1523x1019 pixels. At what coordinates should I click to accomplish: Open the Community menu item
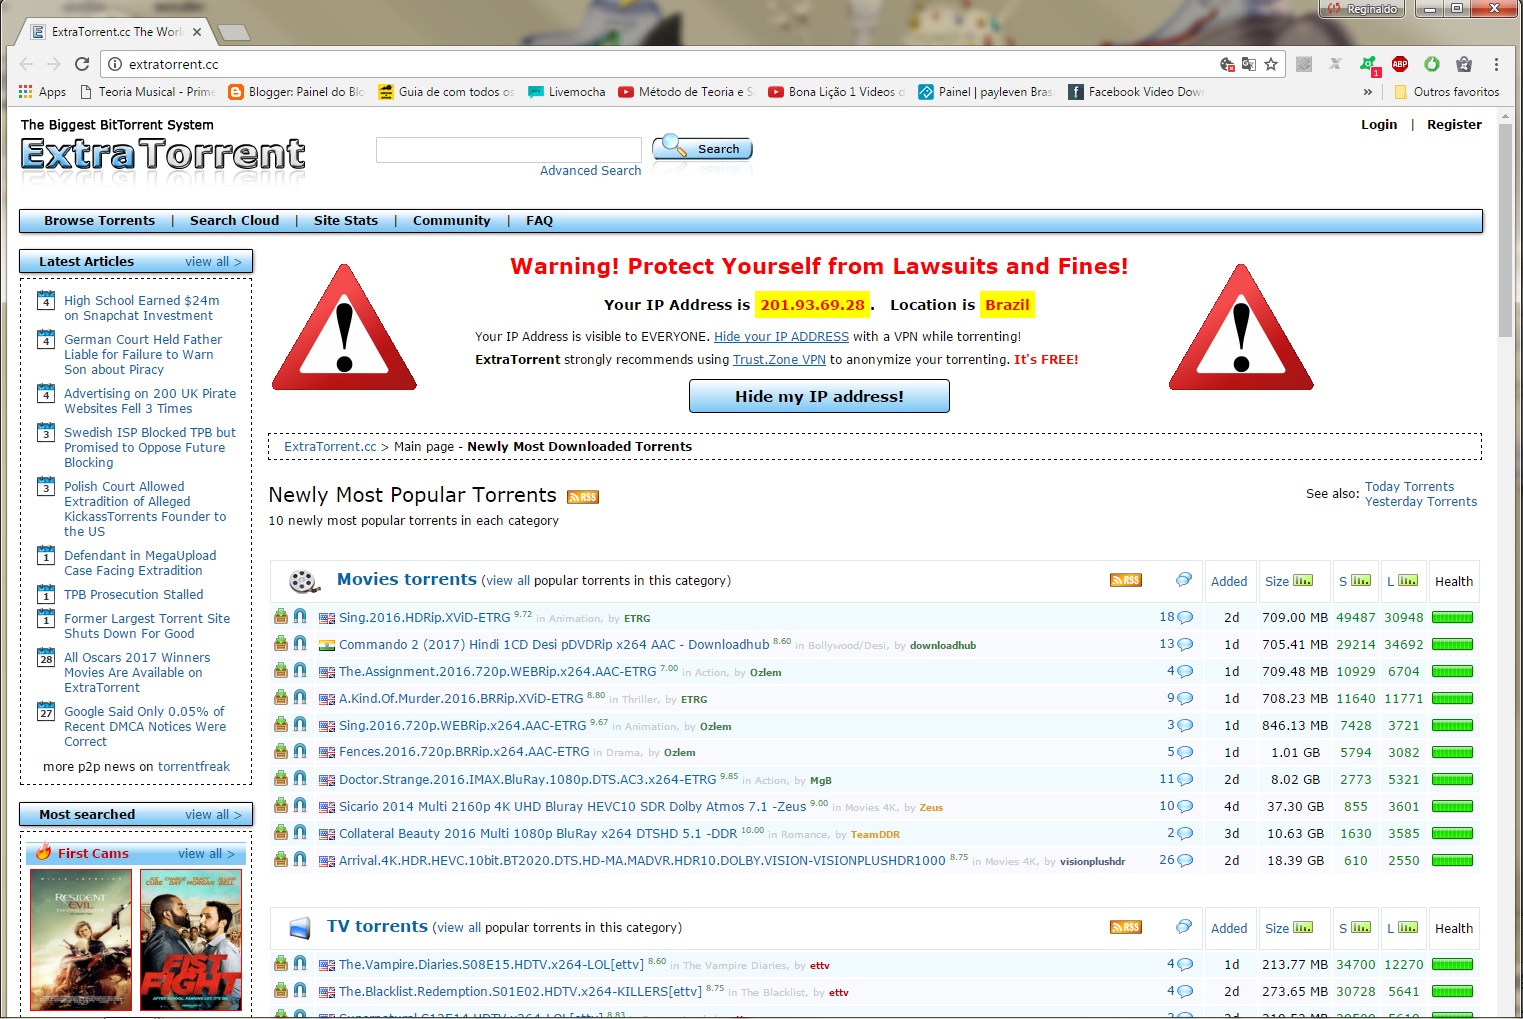click(x=451, y=221)
